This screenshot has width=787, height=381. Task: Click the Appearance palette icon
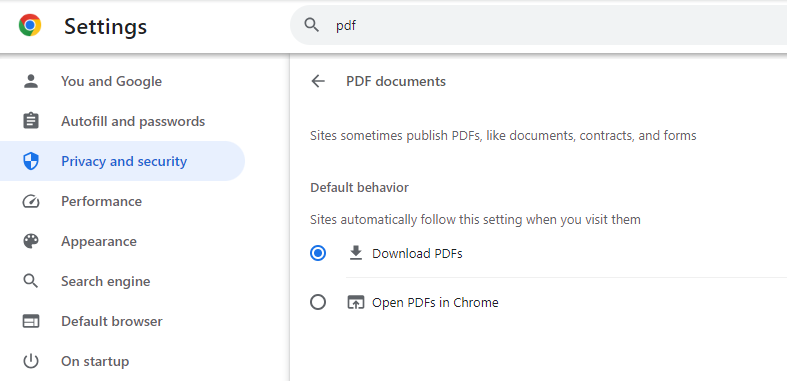point(31,241)
